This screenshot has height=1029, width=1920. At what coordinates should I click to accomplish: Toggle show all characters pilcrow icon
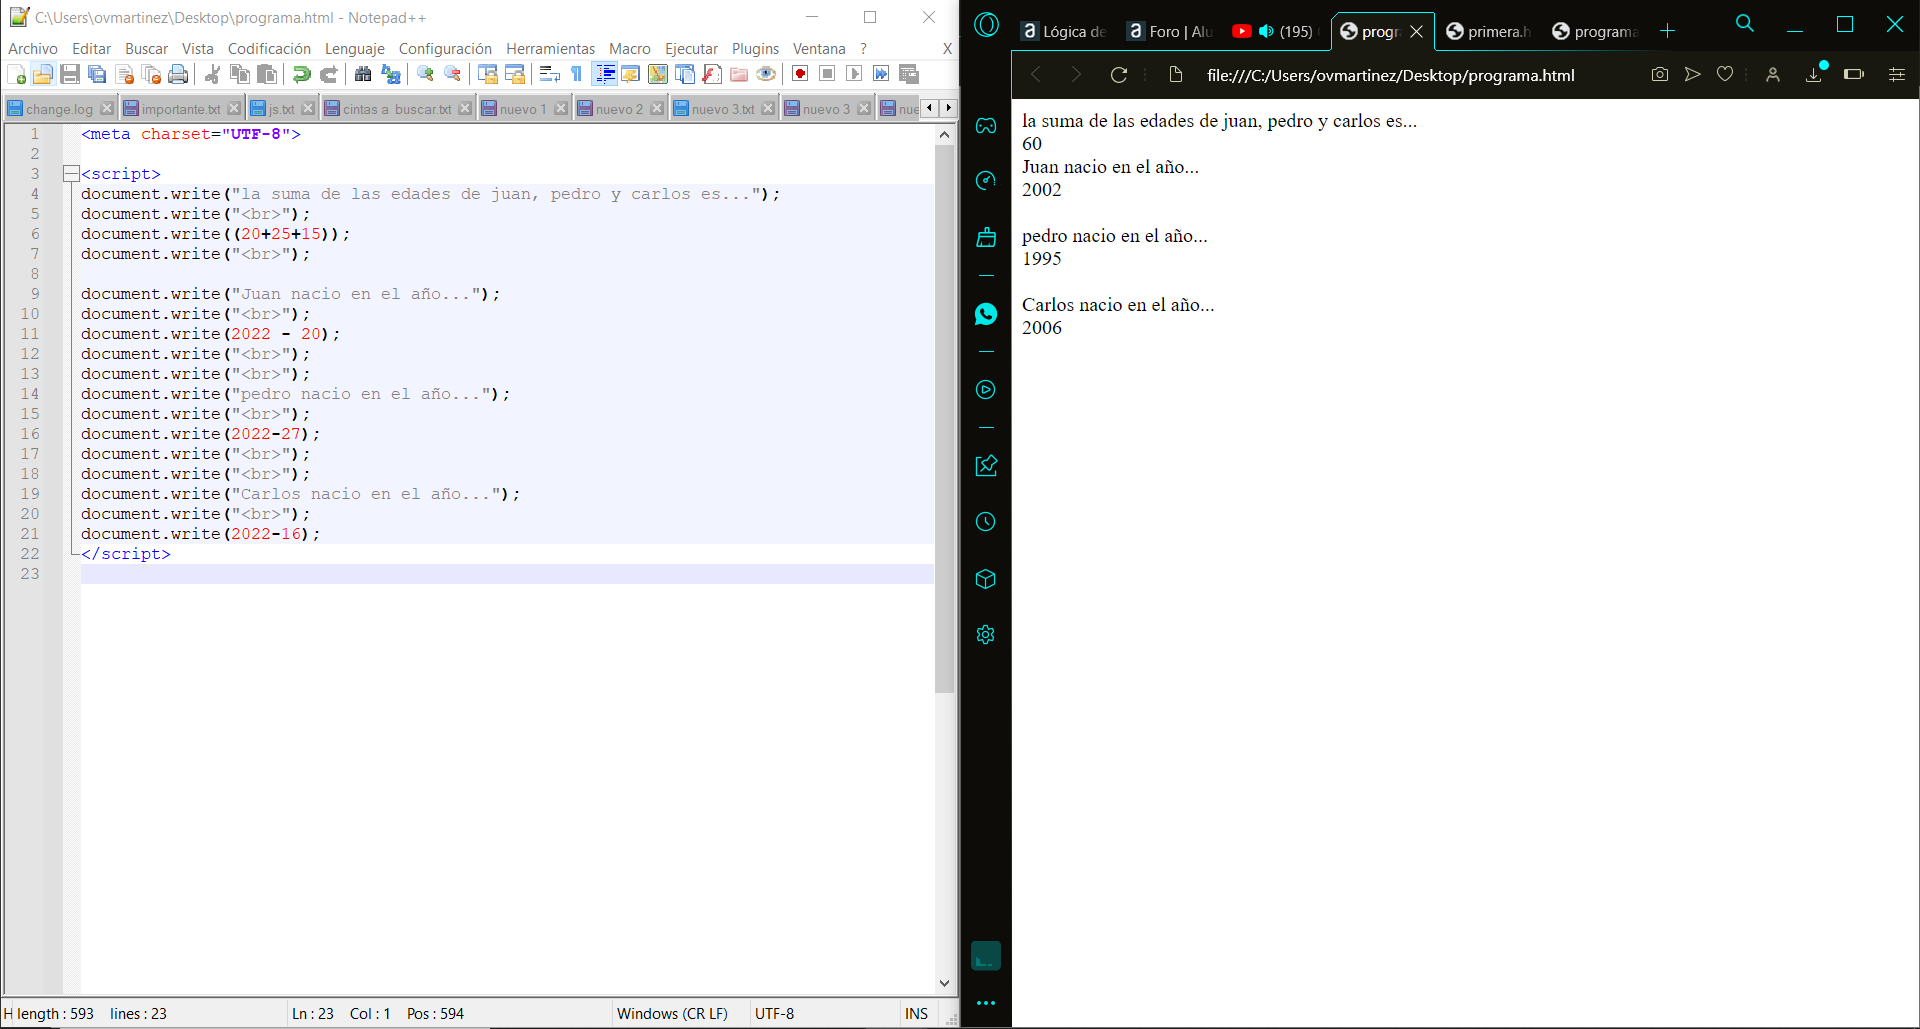[576, 74]
